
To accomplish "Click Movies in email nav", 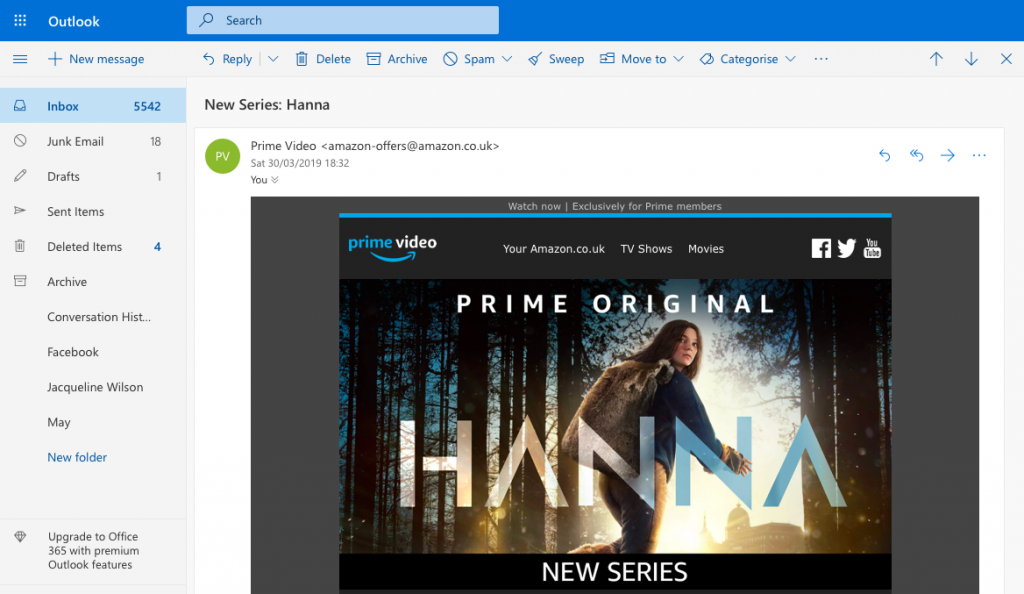I will pyautogui.click(x=706, y=249).
